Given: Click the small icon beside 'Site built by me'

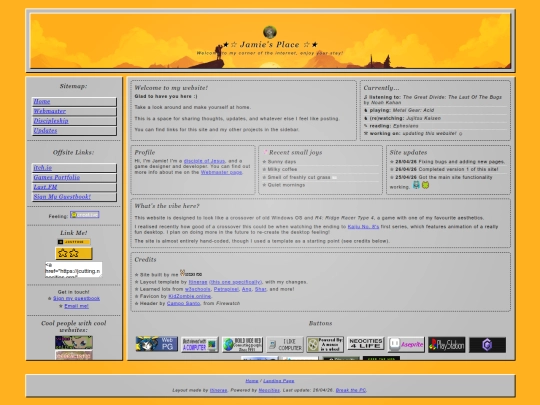Looking at the screenshot, I should tap(191, 273).
